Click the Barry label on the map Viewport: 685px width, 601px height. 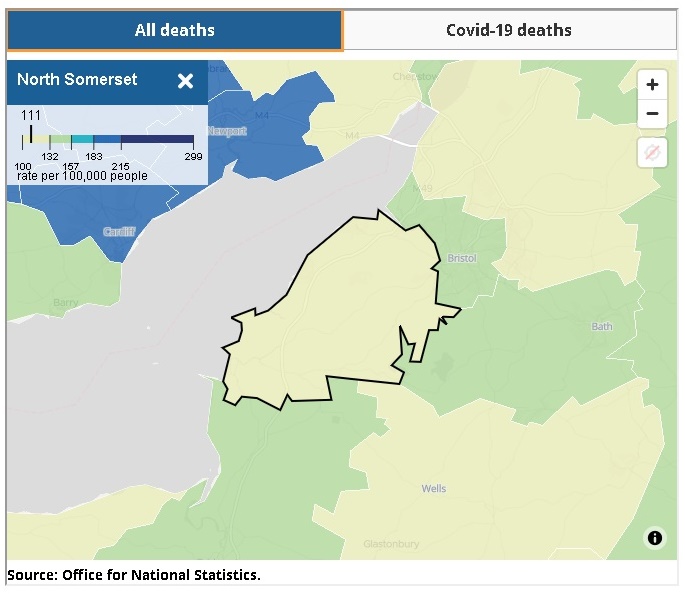pos(65,302)
